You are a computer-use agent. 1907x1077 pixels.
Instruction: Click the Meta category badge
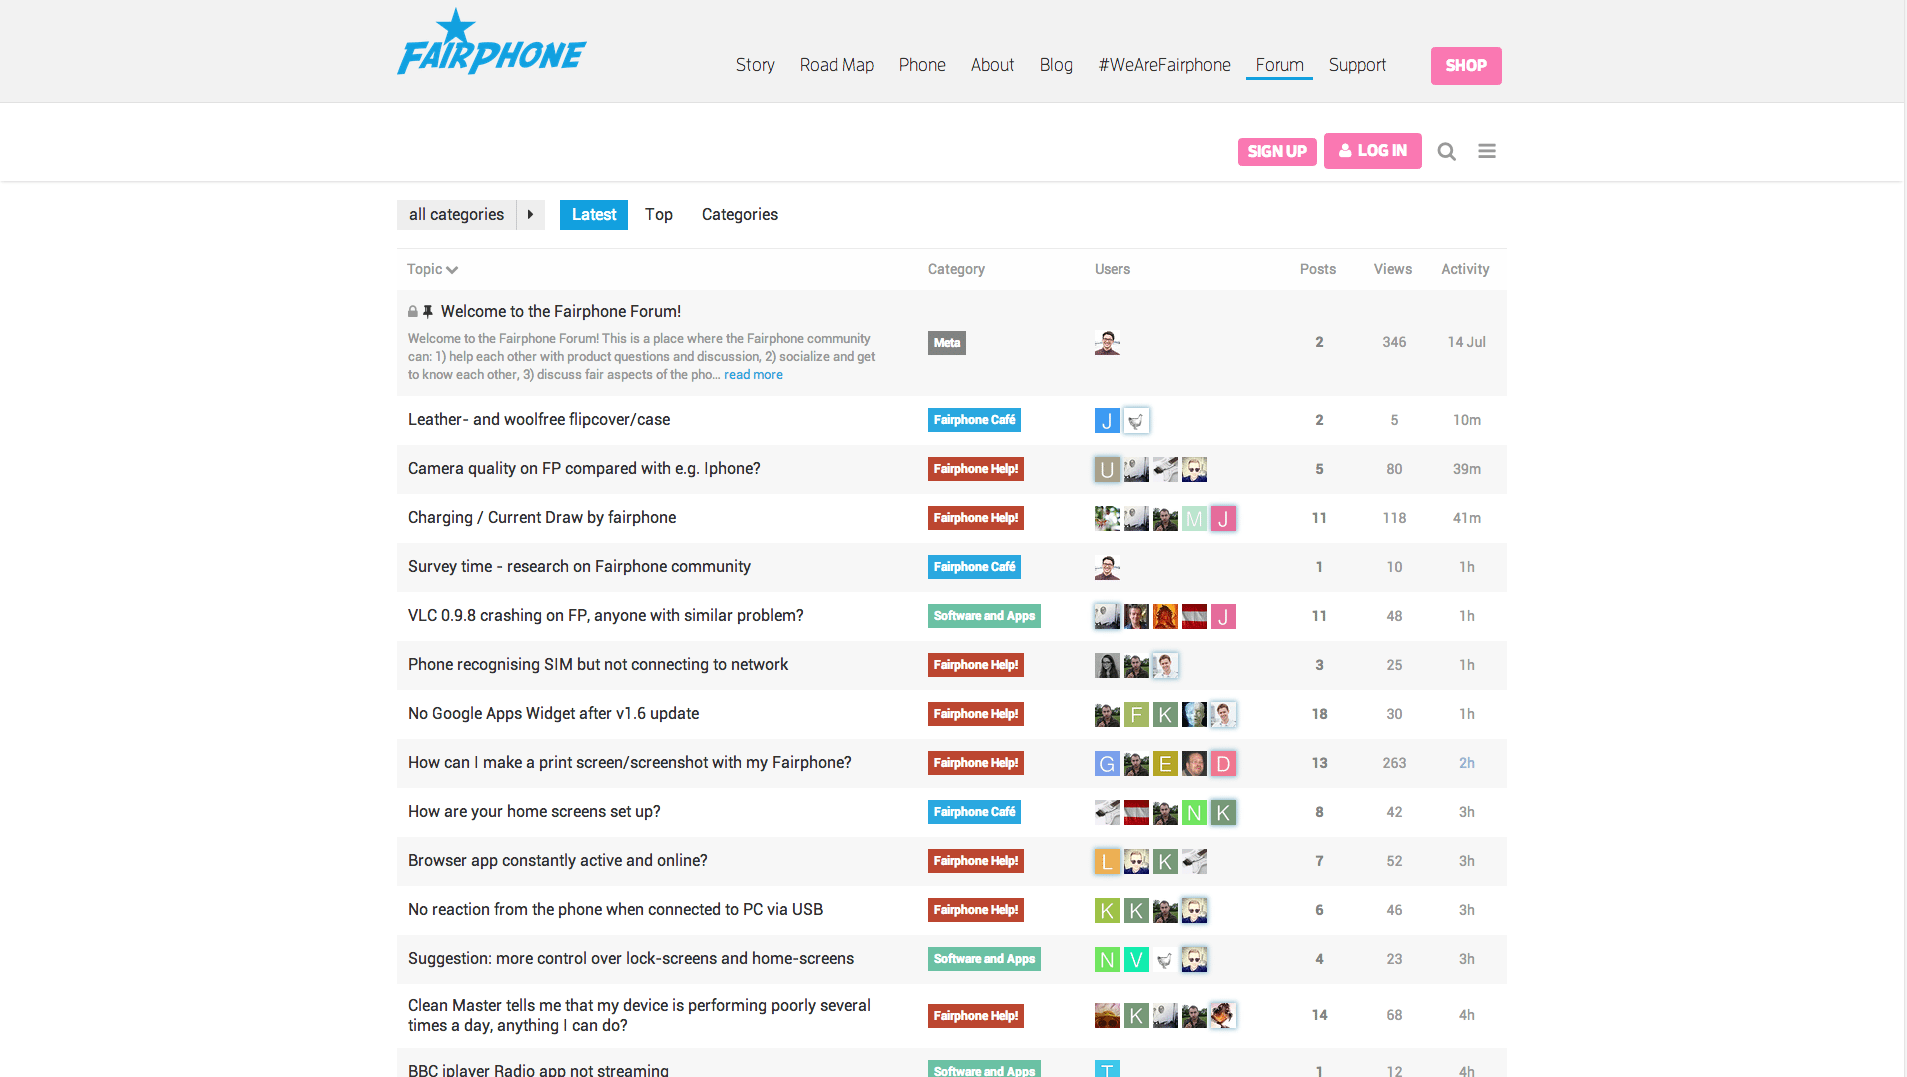(x=947, y=343)
